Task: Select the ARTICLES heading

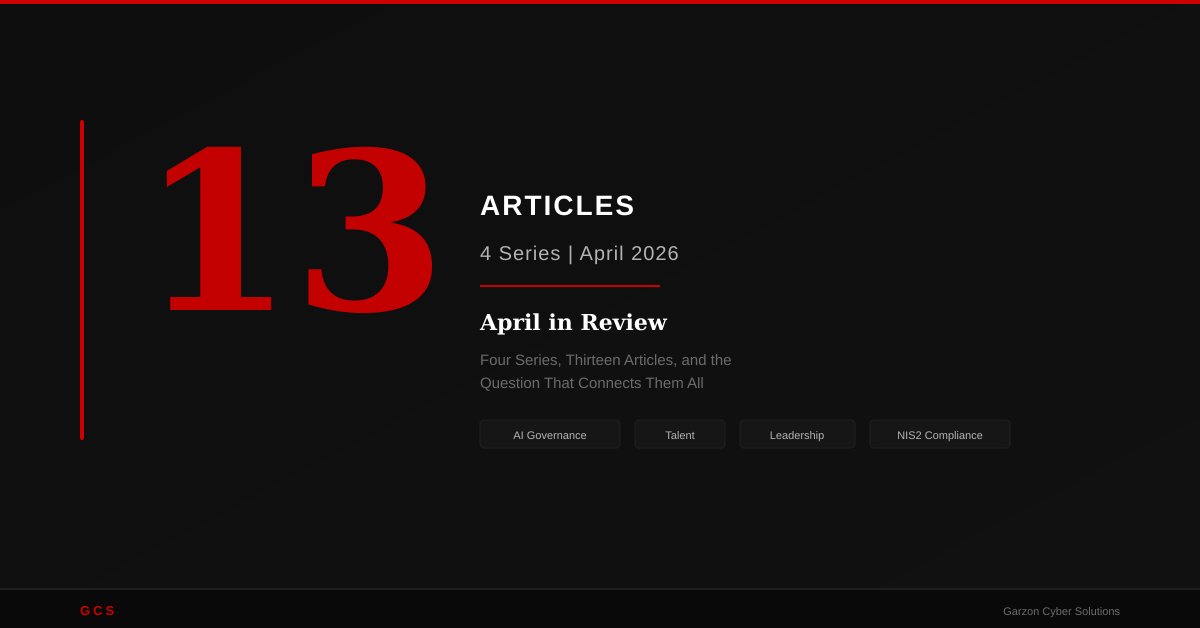Action: click(558, 206)
